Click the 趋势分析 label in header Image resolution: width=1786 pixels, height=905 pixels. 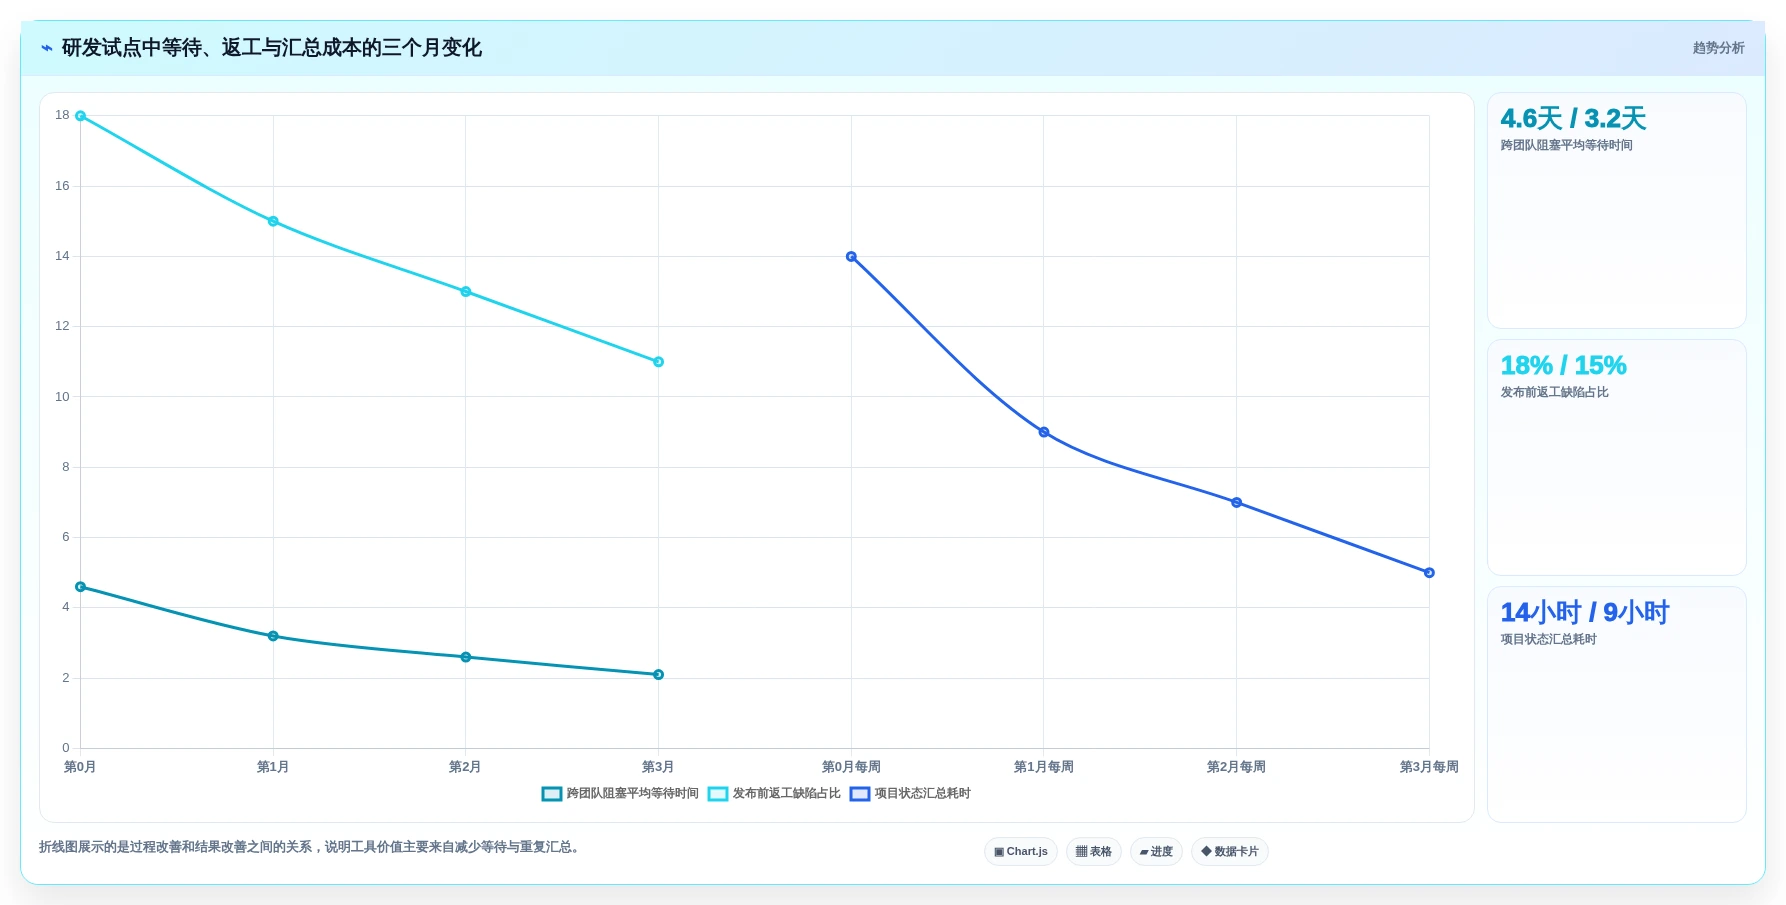1718,48
